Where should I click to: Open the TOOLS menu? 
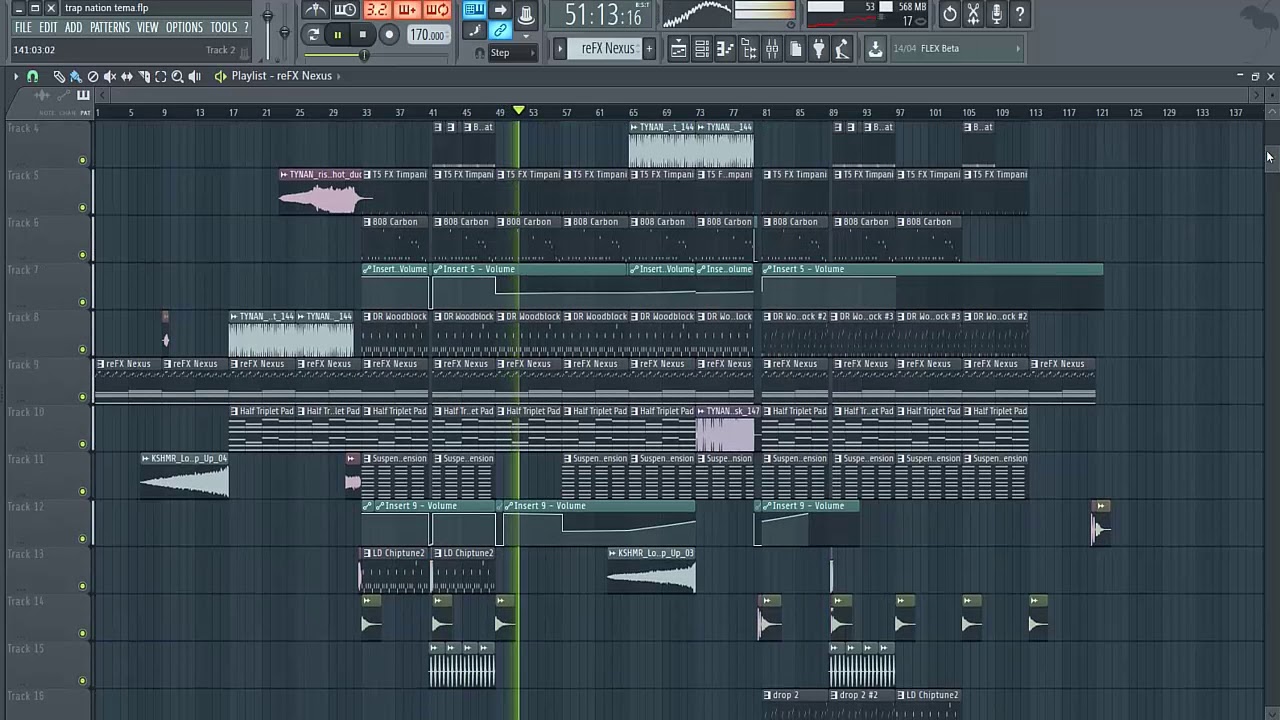tap(224, 28)
